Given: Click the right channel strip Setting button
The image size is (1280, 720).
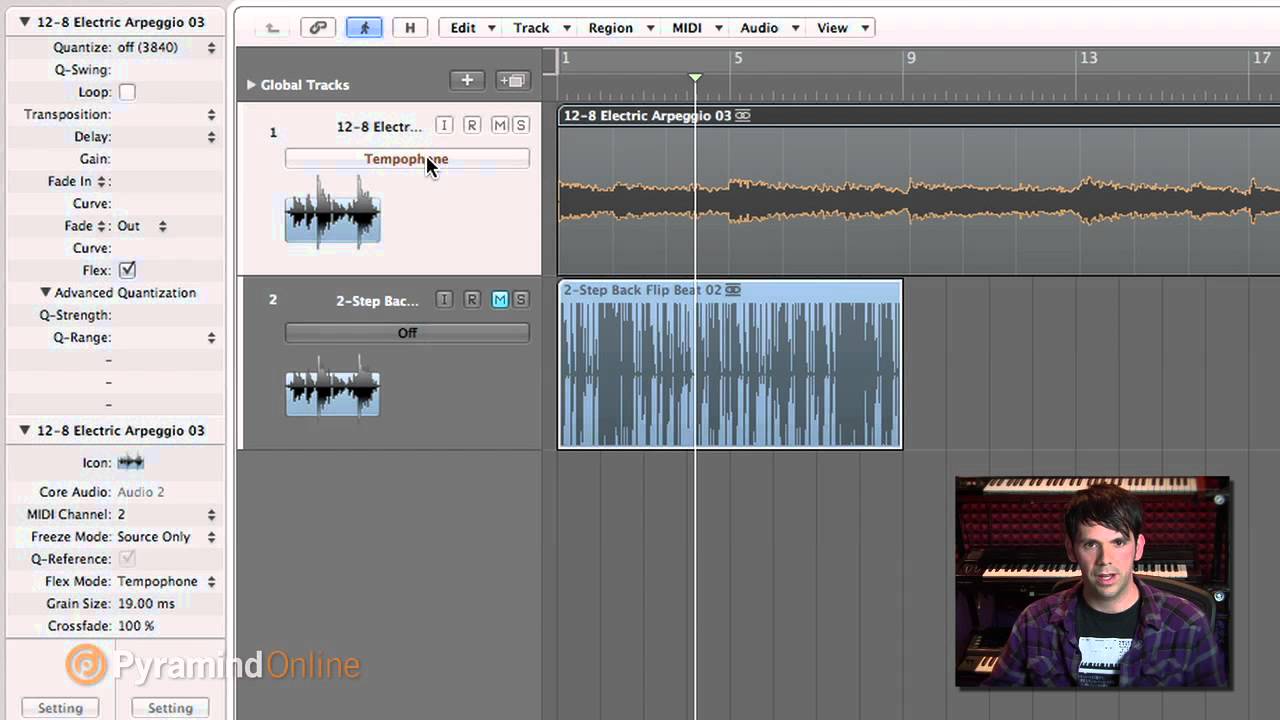Looking at the screenshot, I should [170, 708].
